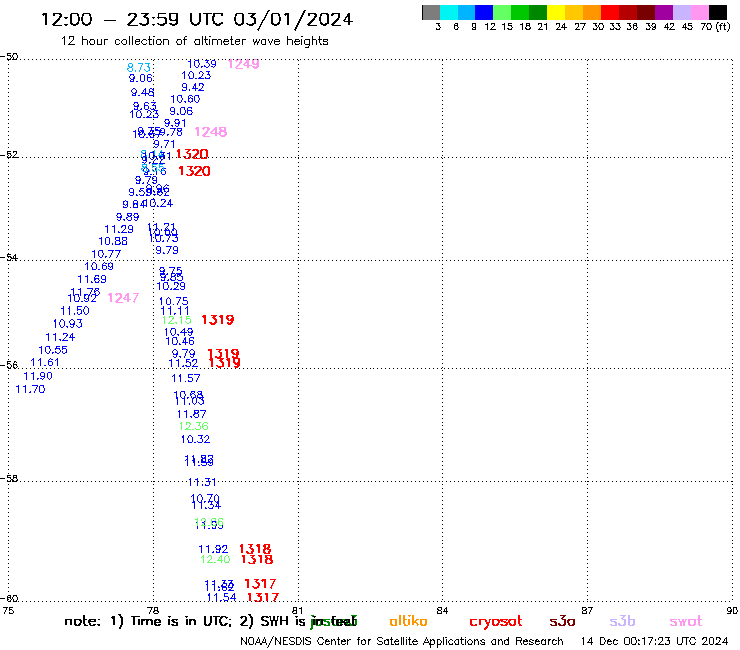Click the wave height value '10.93'

67,324
